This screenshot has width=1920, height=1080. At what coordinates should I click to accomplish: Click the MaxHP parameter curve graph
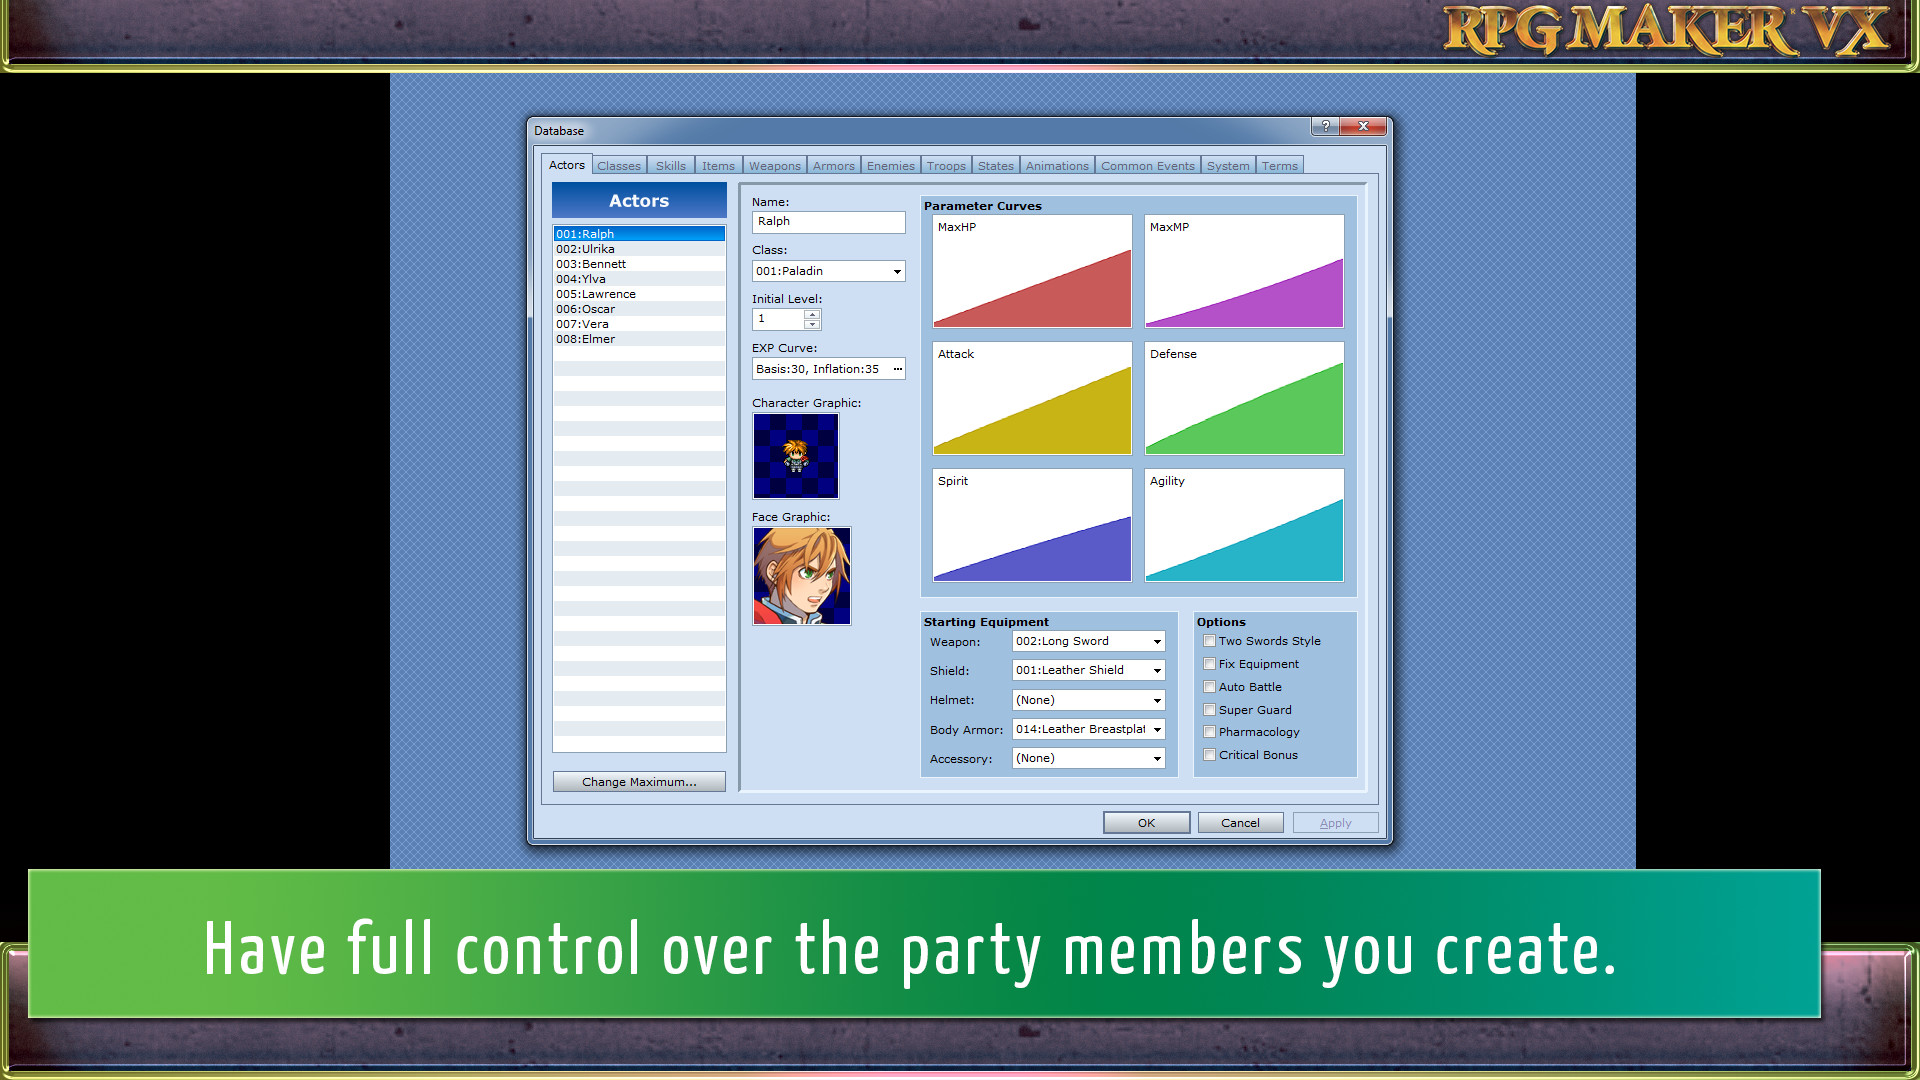pos(1031,272)
